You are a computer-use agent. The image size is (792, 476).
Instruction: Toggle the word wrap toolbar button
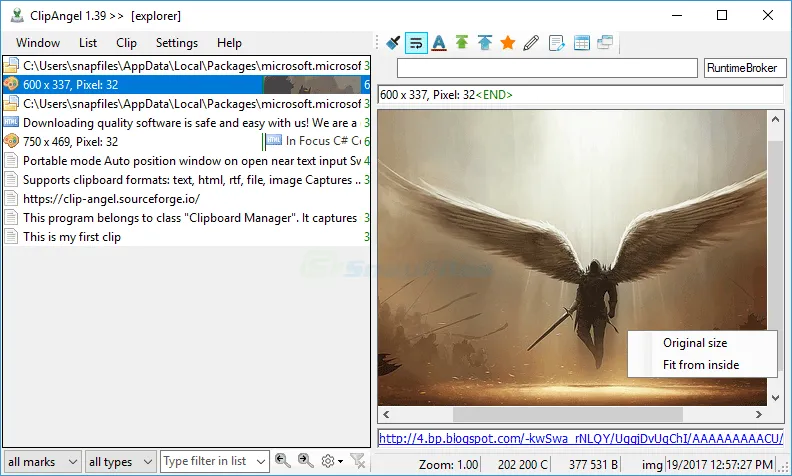coord(416,43)
